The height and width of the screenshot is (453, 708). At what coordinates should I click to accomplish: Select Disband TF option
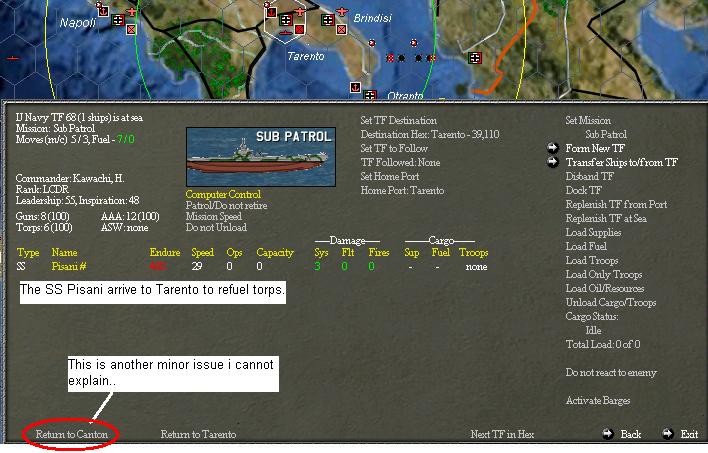590,176
